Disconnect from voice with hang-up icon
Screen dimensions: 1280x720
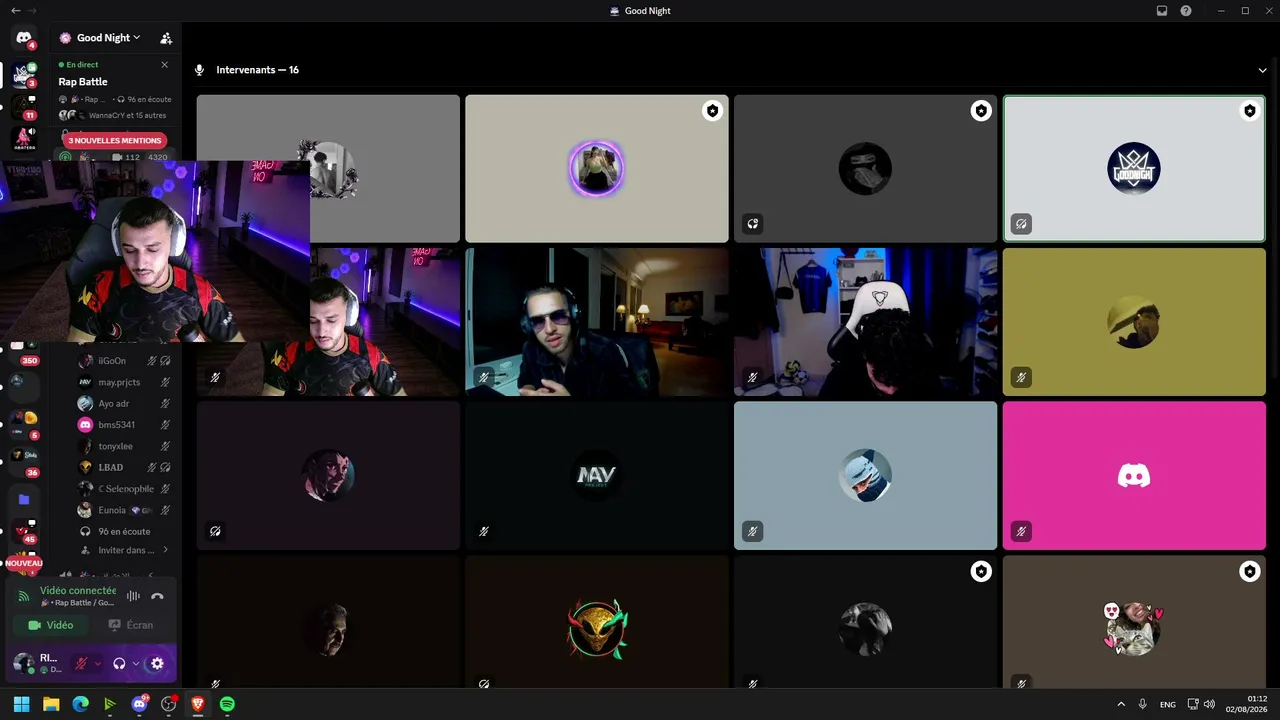(157, 596)
